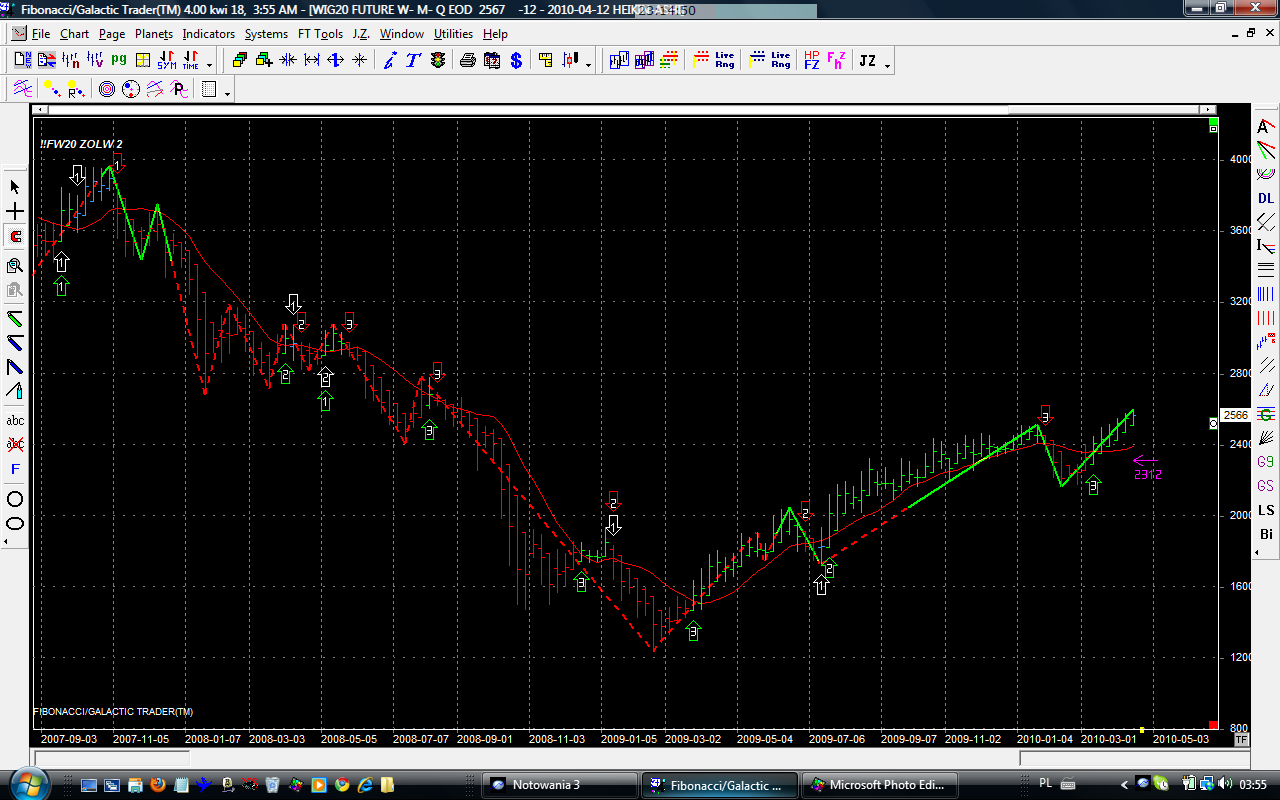The image size is (1280, 800).
Task: Click the DL tool in right sidebar
Action: [x=1266, y=198]
